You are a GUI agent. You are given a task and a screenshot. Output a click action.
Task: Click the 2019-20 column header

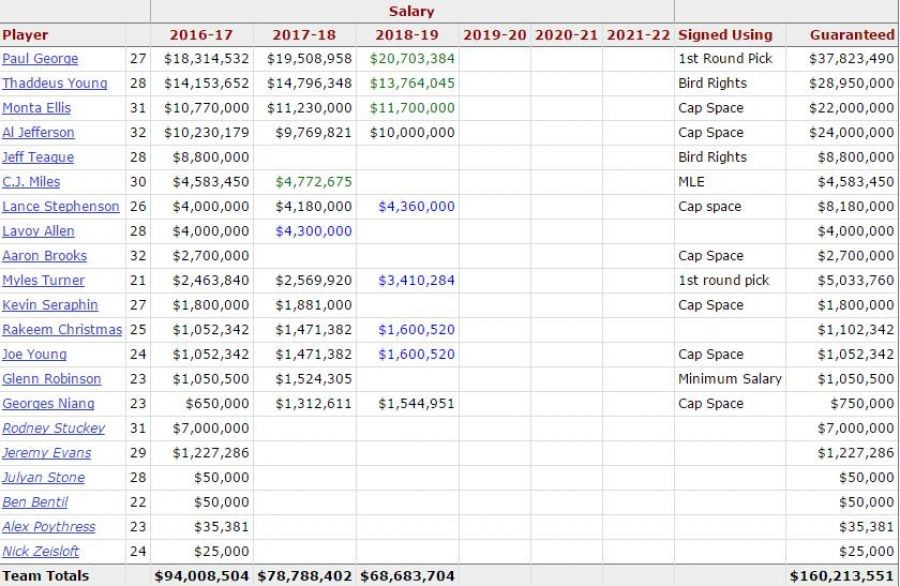click(x=495, y=35)
